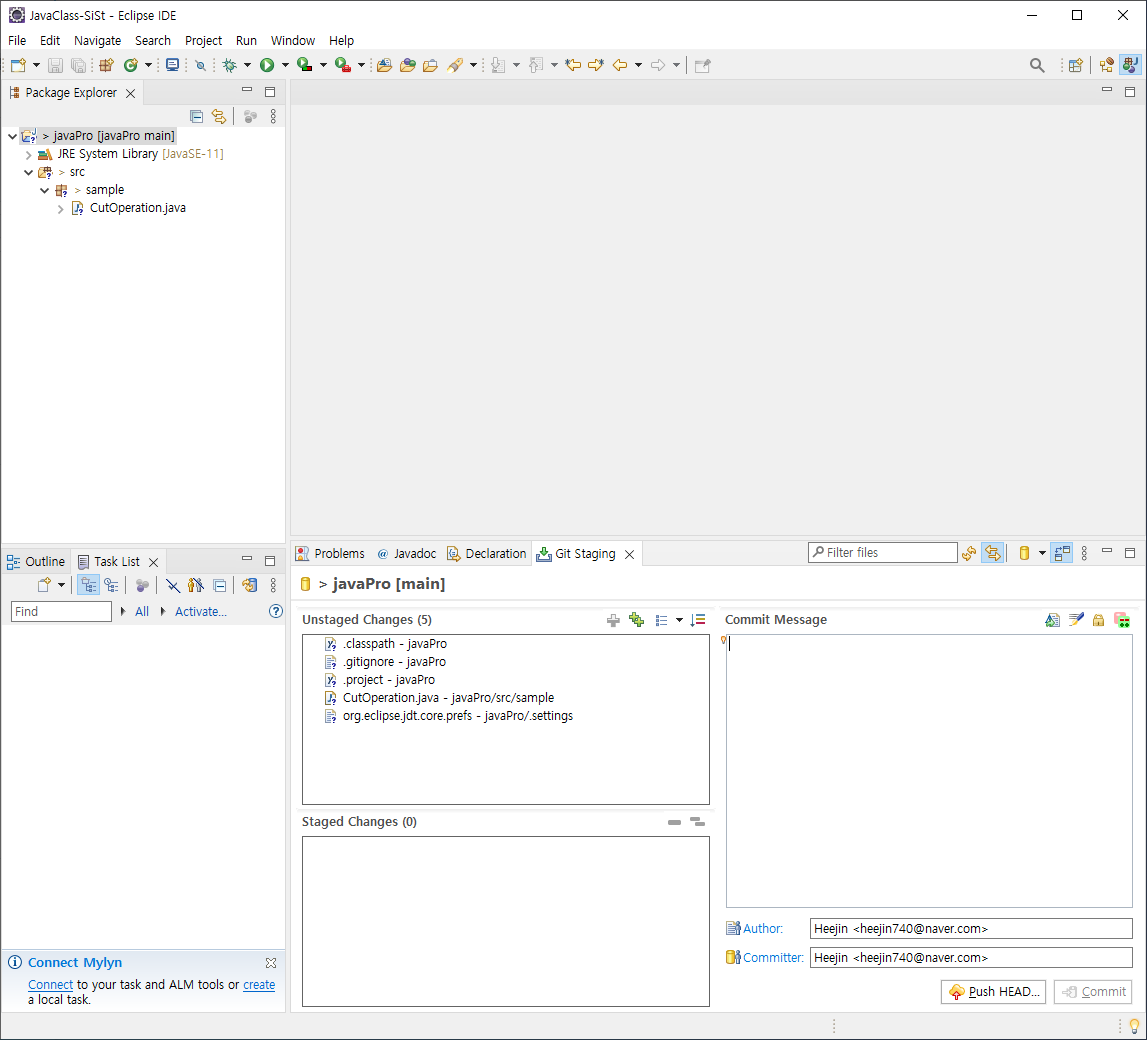Click the New wizard toolbar icon

[18, 65]
